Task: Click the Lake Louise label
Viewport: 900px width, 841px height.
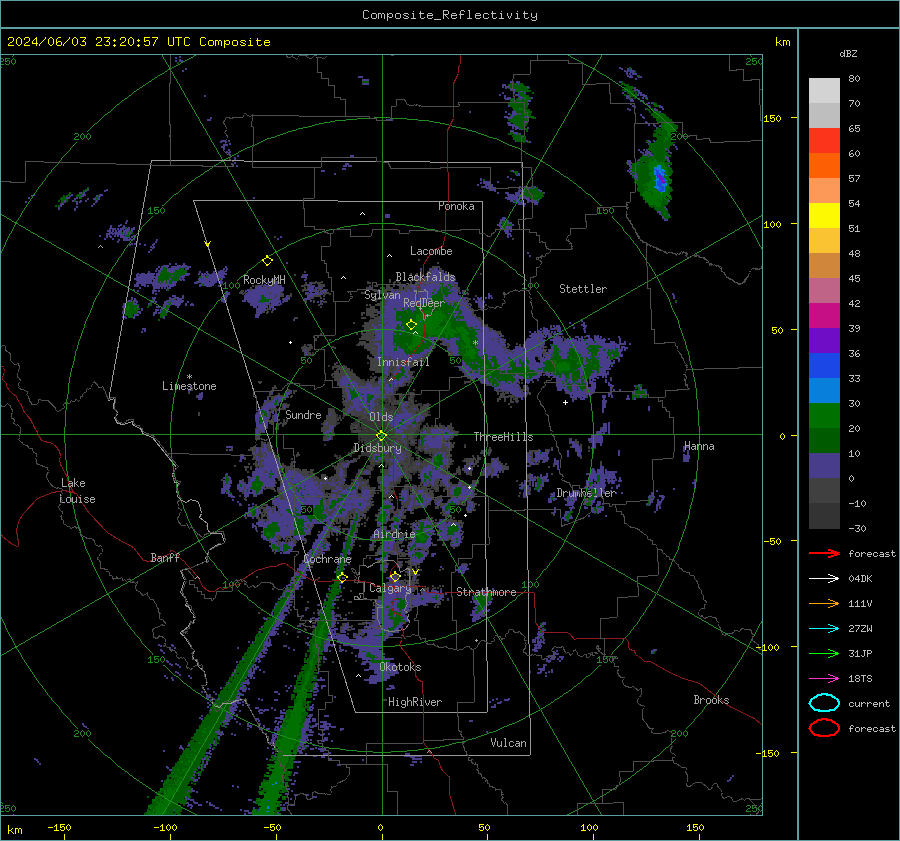Action: tap(77, 491)
